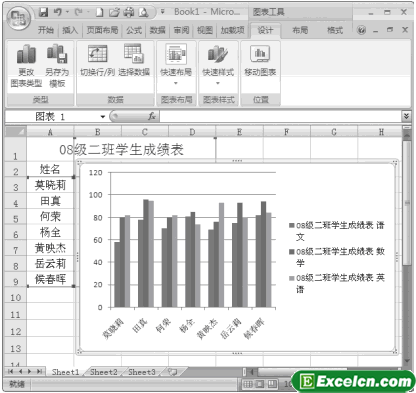416x393 pixels.
Task: Switch to Page Break Preview in status bar
Action: coord(272,384)
